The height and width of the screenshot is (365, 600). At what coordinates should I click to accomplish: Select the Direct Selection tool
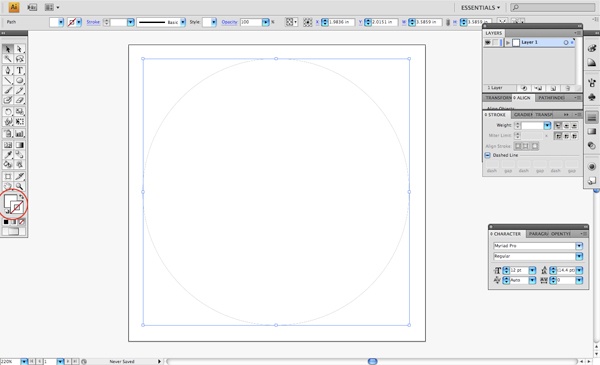[x=20, y=49]
